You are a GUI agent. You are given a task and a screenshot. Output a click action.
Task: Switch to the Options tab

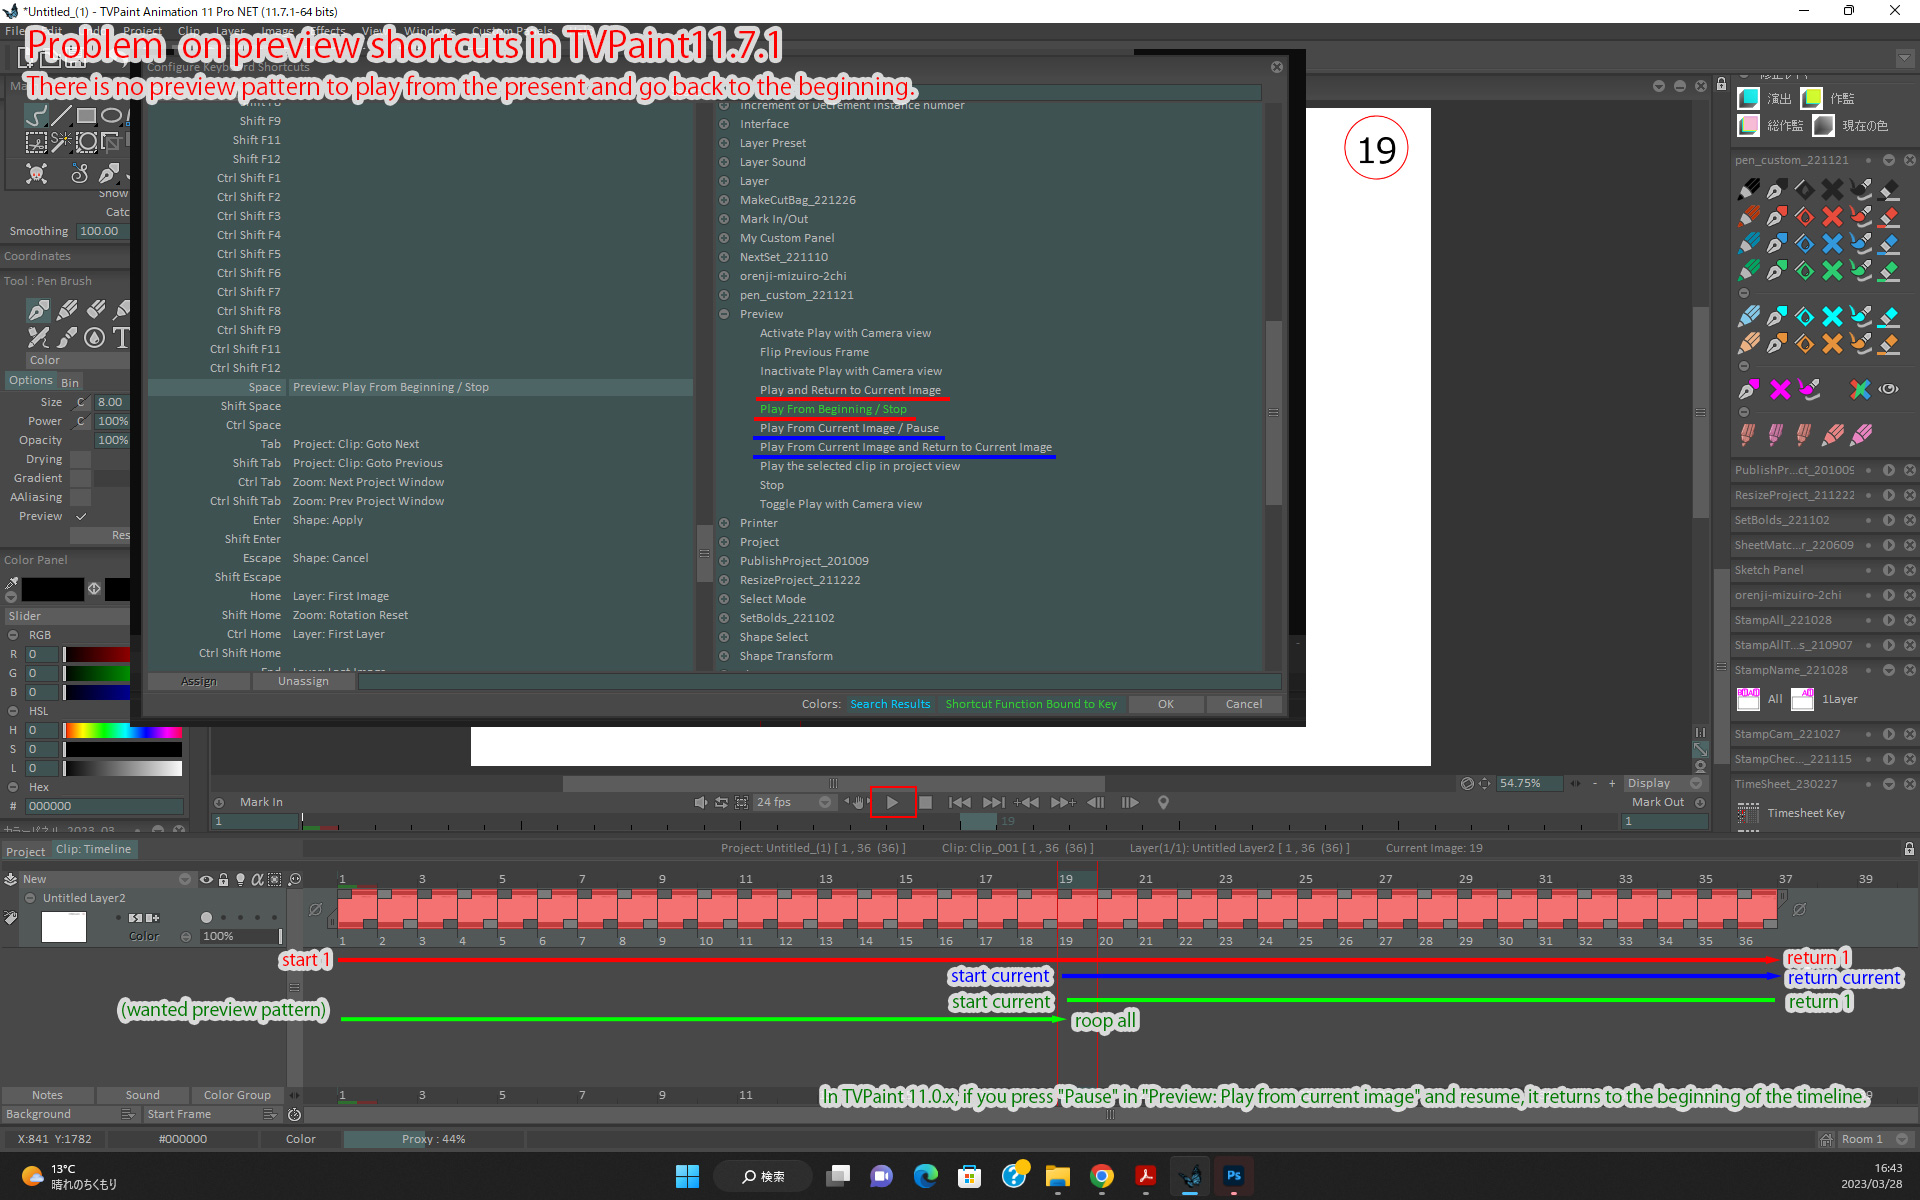(x=30, y=380)
